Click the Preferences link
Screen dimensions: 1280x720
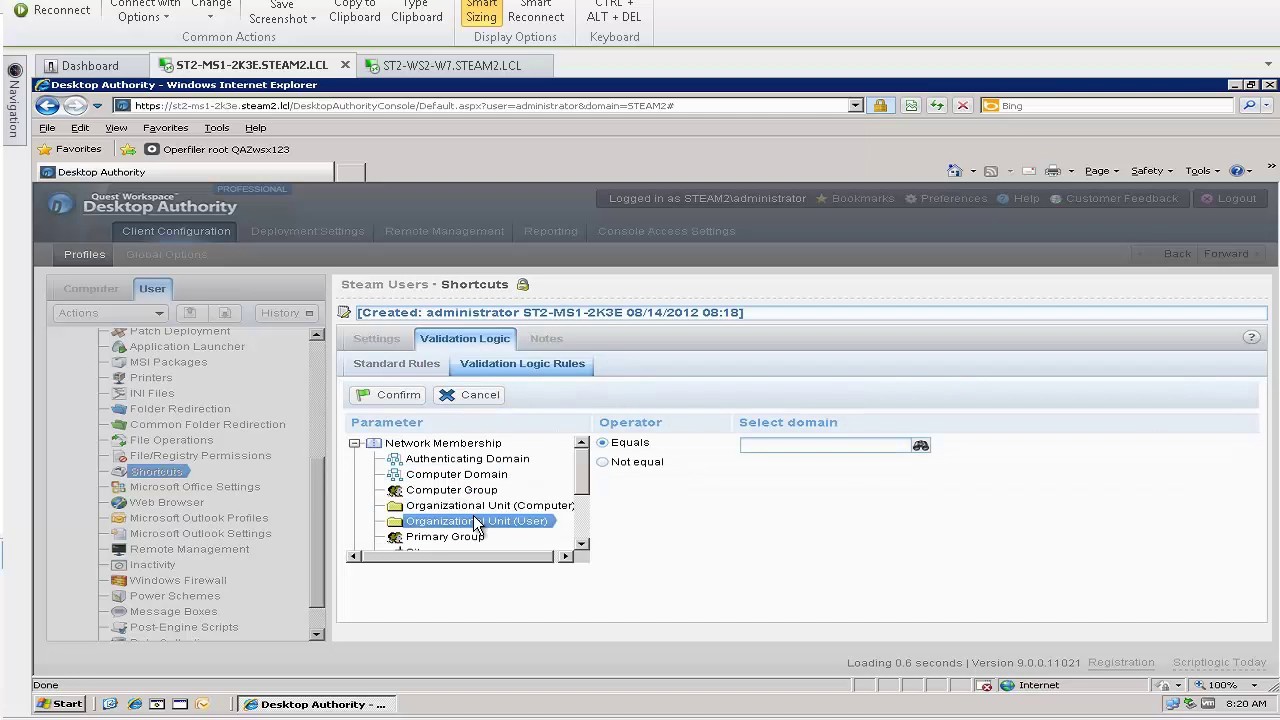coord(946,198)
